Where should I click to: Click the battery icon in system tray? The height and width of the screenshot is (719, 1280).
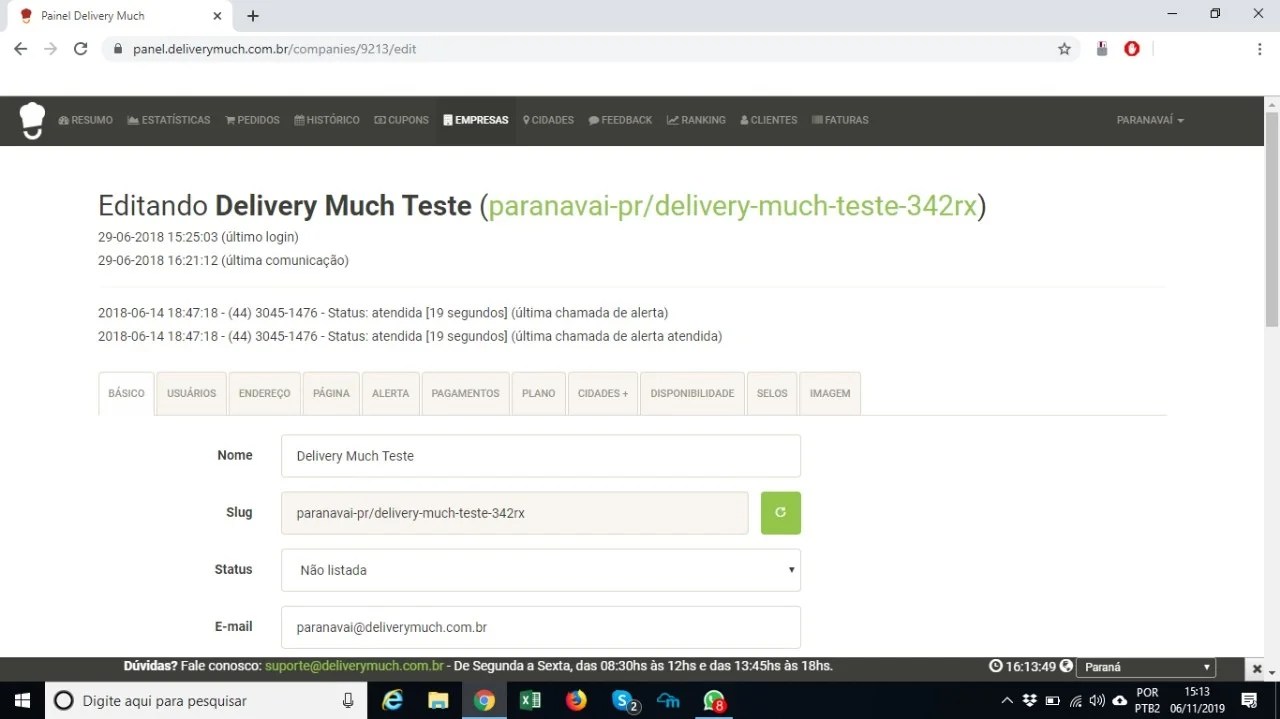point(1052,700)
